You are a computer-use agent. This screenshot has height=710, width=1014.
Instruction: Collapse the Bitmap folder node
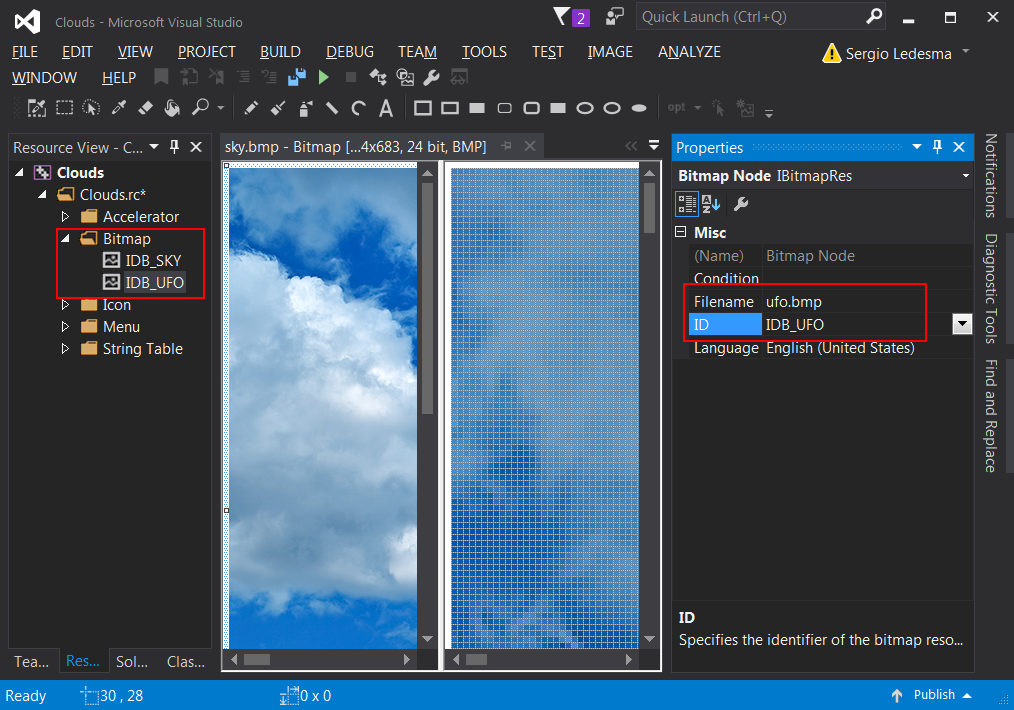point(65,239)
